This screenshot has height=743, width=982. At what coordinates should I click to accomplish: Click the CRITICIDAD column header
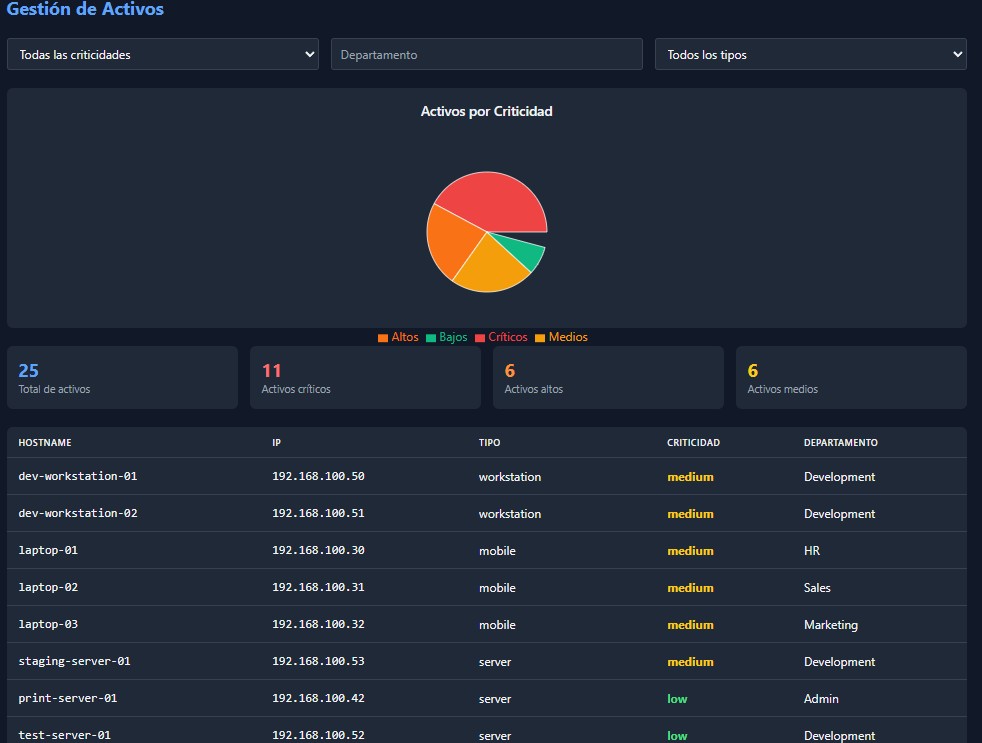(x=693, y=443)
